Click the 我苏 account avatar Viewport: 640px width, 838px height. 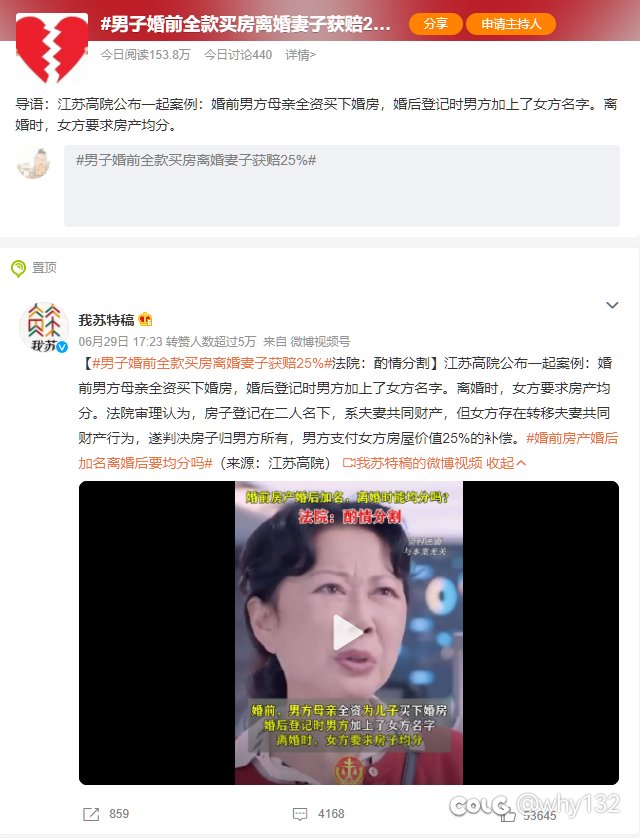44,327
